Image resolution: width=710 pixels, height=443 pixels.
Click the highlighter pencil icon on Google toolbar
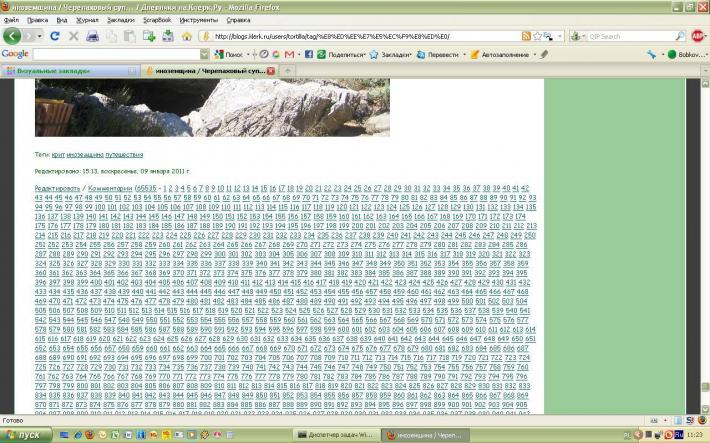click(544, 54)
